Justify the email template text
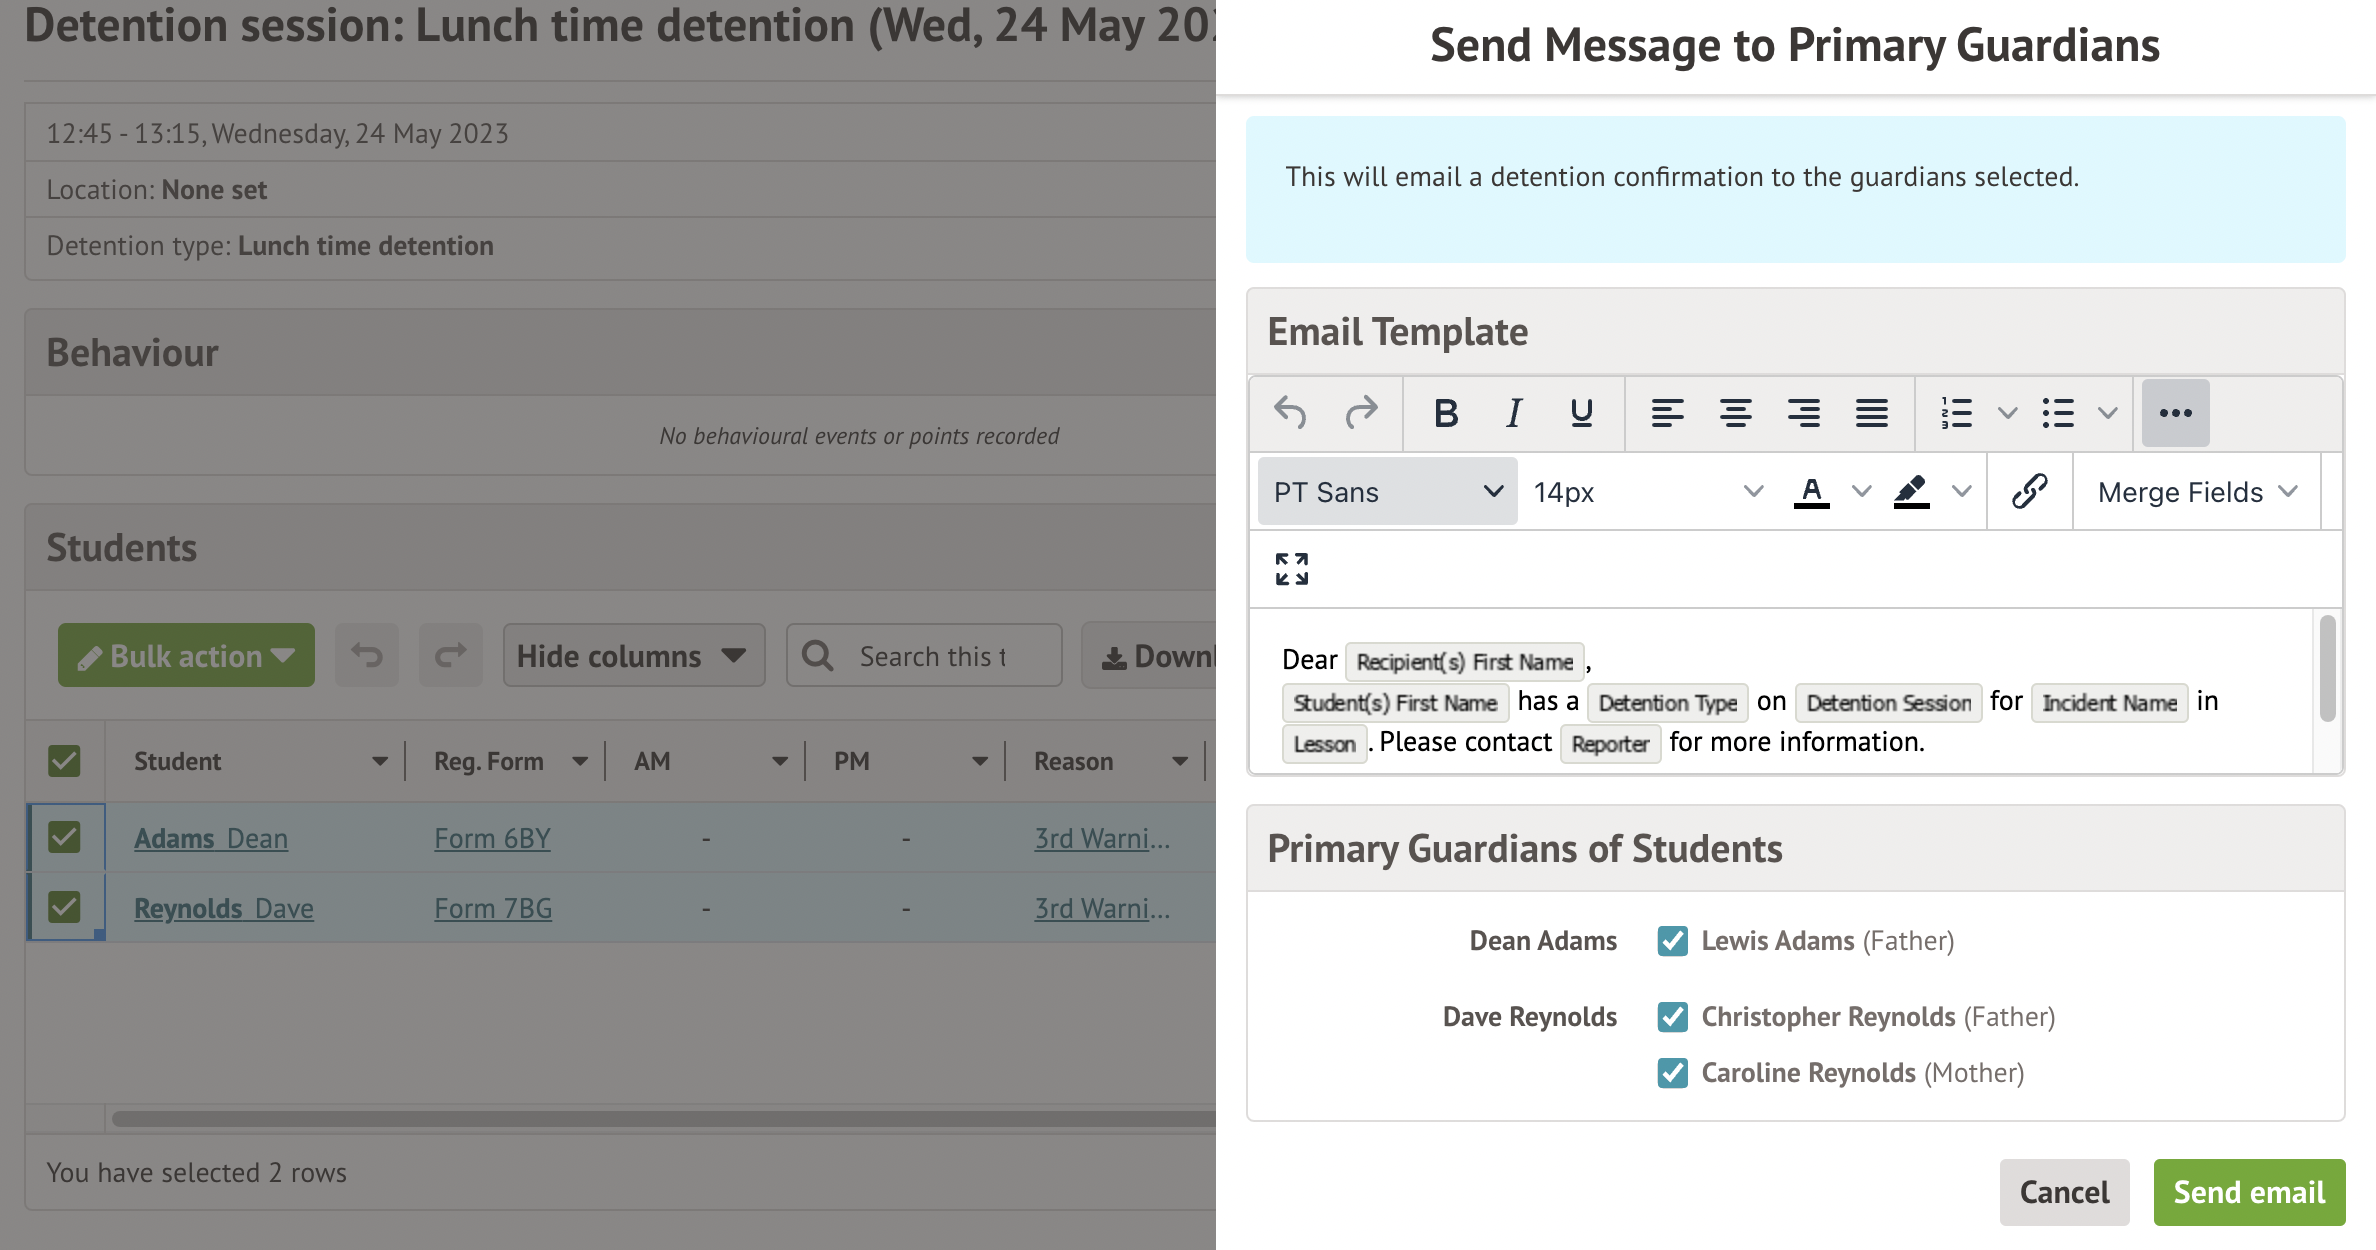Screen dimensions: 2376x1250 tap(1871, 413)
